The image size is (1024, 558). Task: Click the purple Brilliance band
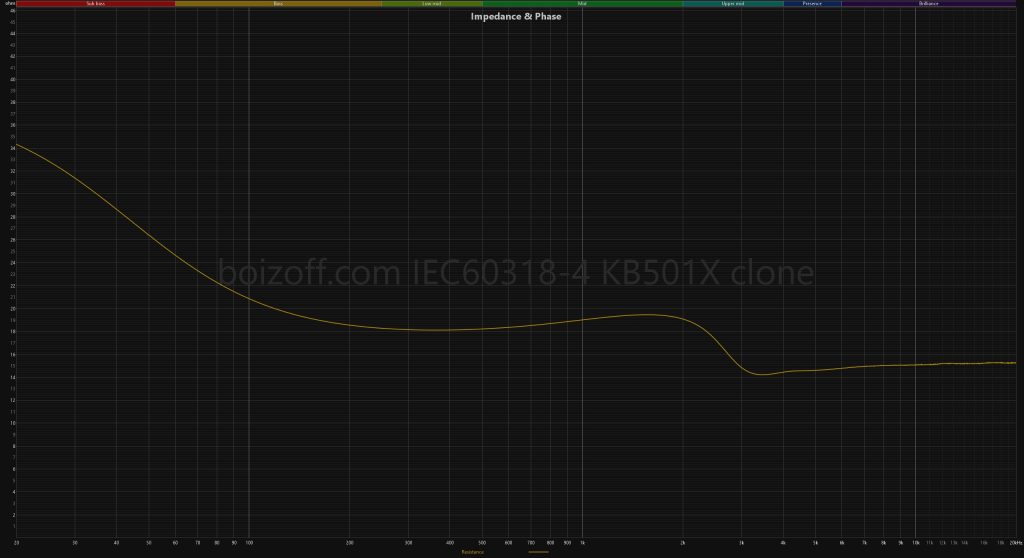point(928,4)
